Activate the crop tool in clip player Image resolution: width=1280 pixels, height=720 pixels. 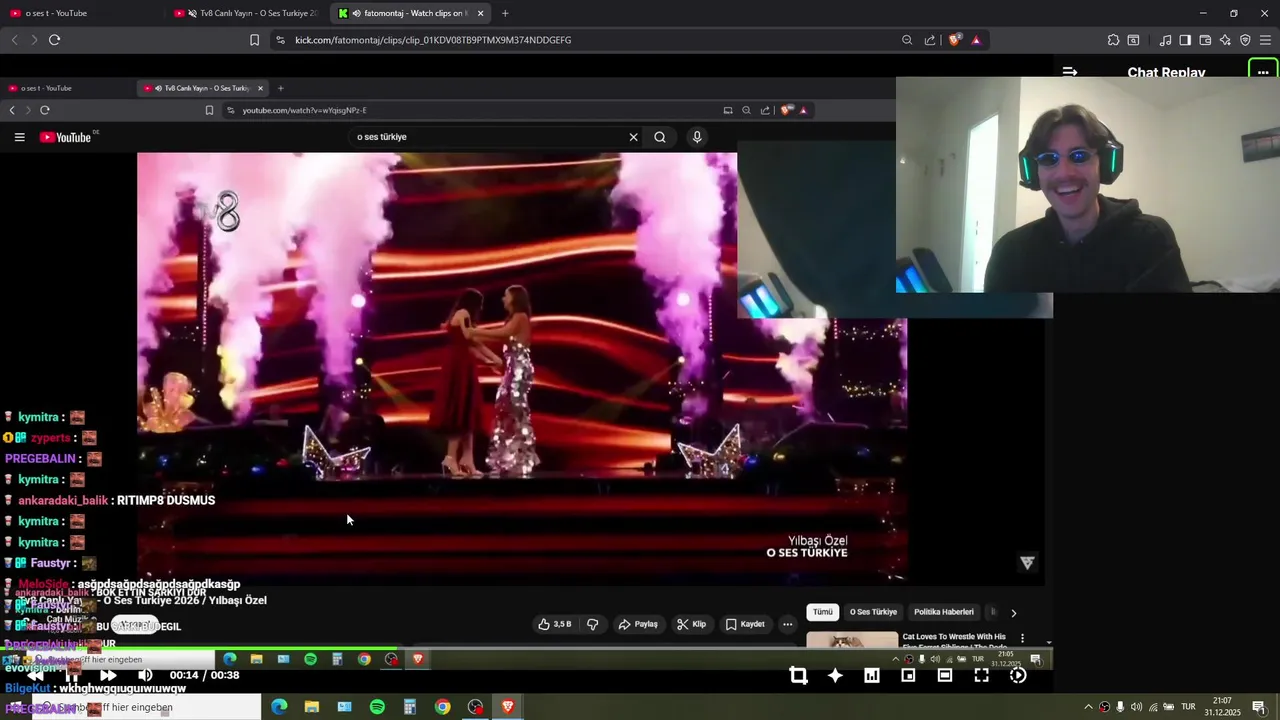pyautogui.click(x=798, y=676)
